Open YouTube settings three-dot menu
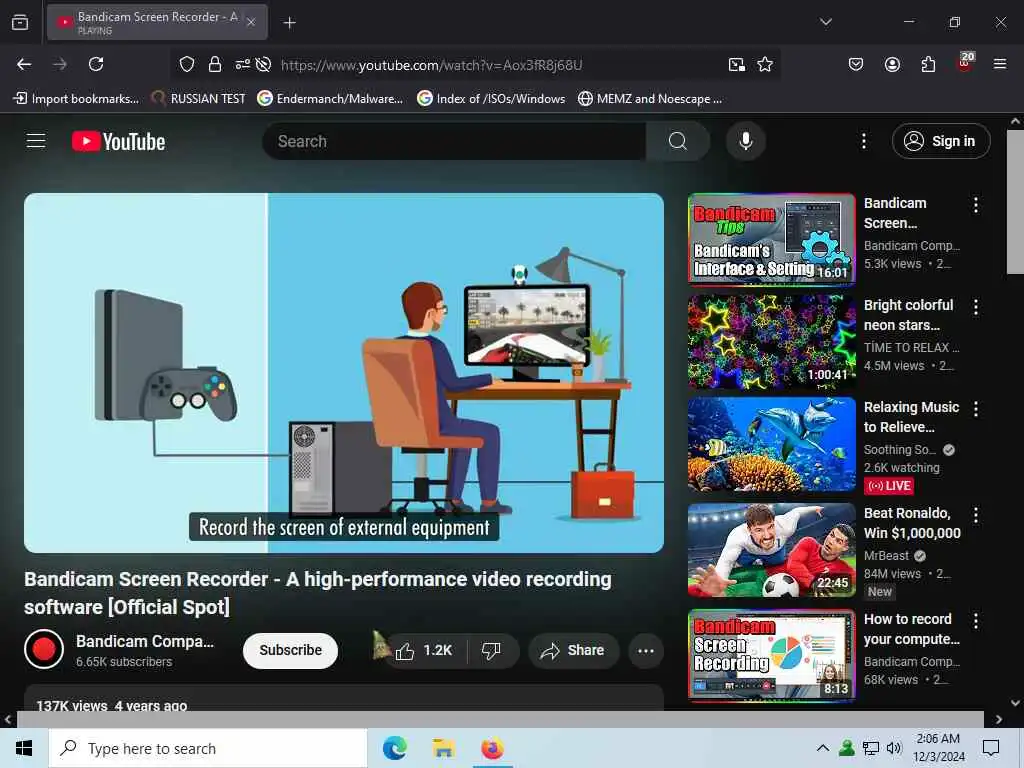 pyautogui.click(x=863, y=141)
